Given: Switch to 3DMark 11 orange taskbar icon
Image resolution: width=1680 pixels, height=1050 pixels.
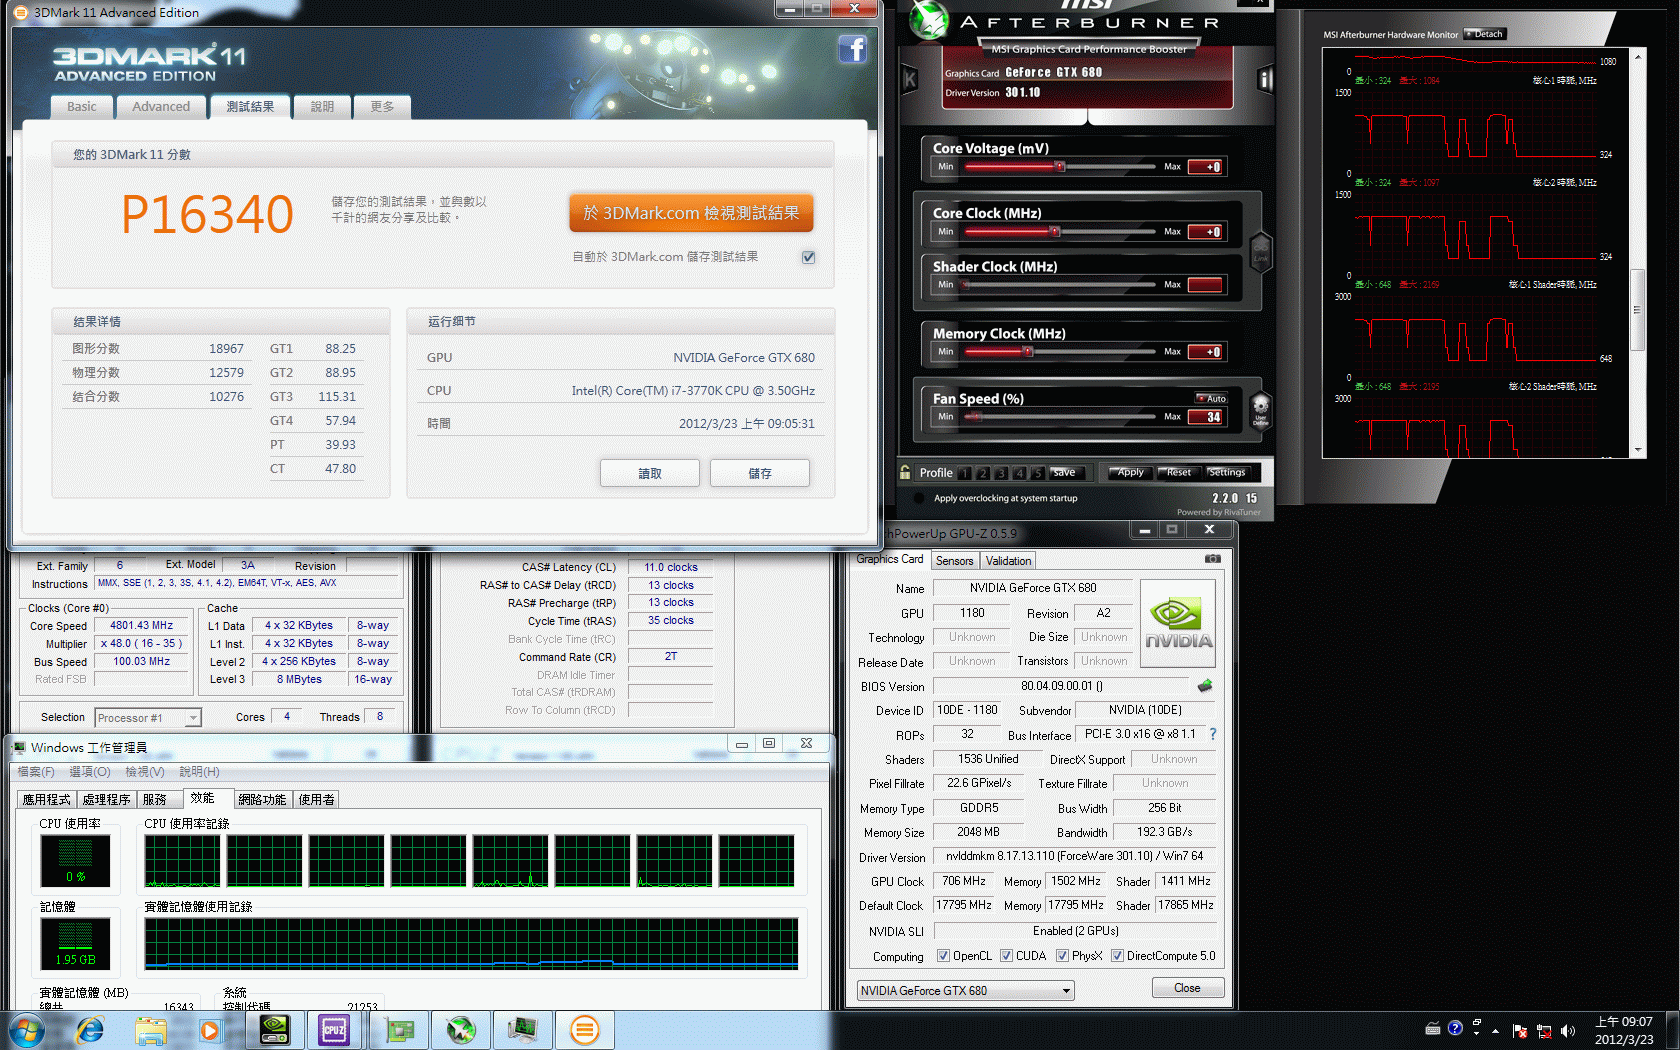Looking at the screenshot, I should tap(584, 1030).
